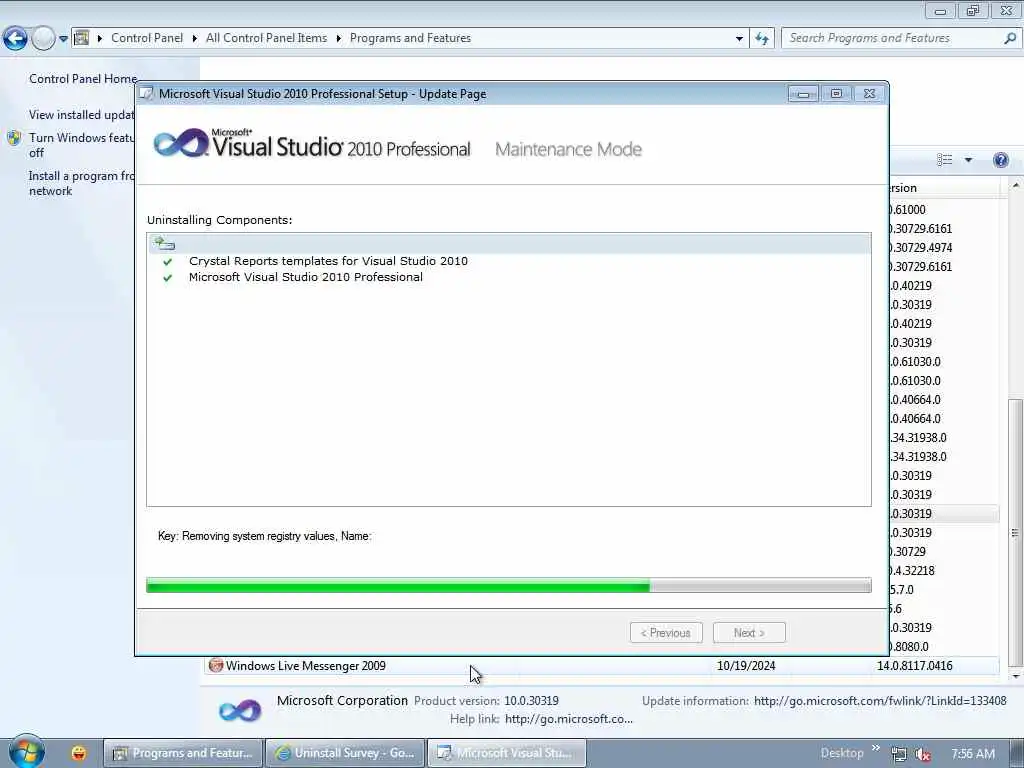Click version .4.32218 in list

(x=912, y=571)
